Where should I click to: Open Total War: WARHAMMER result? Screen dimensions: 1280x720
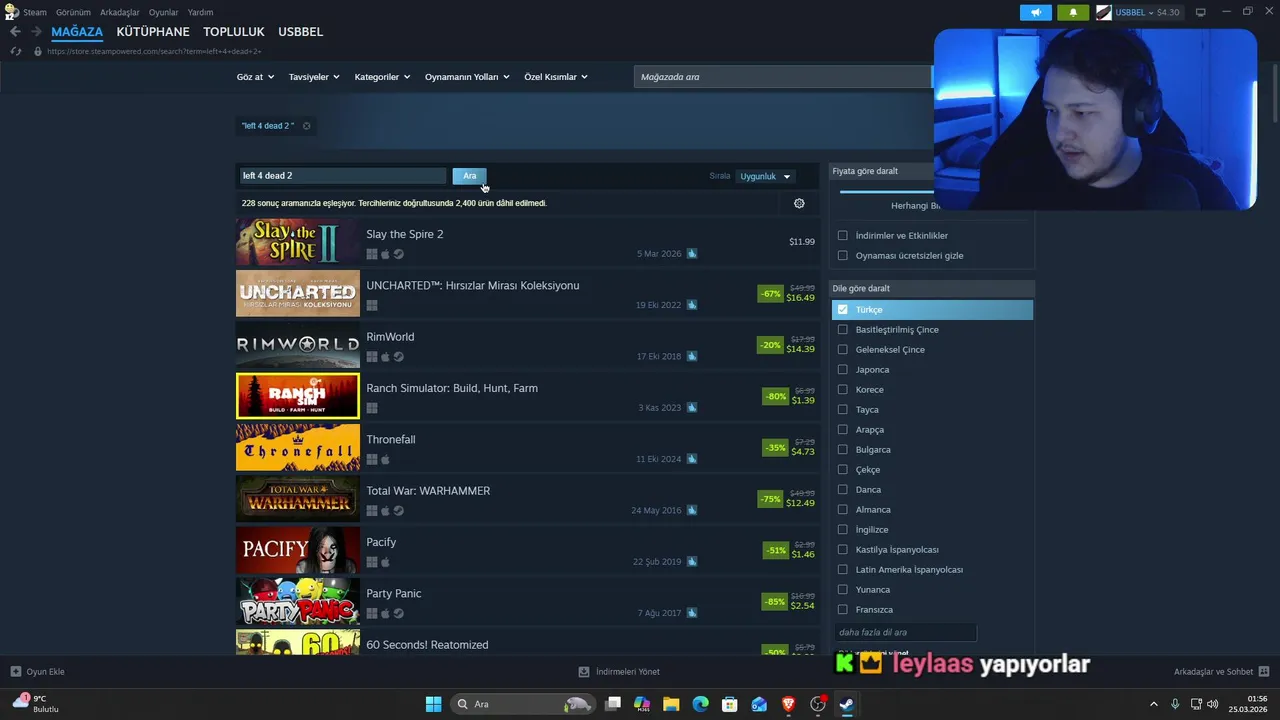pos(528,499)
